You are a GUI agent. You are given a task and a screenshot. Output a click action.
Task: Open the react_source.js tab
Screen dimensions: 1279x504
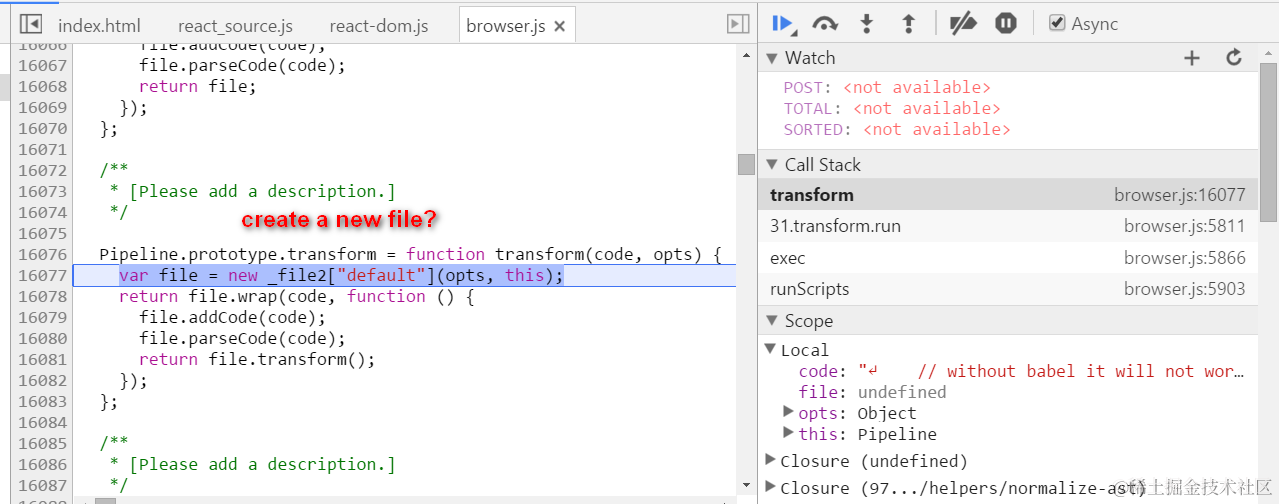[x=236, y=26]
